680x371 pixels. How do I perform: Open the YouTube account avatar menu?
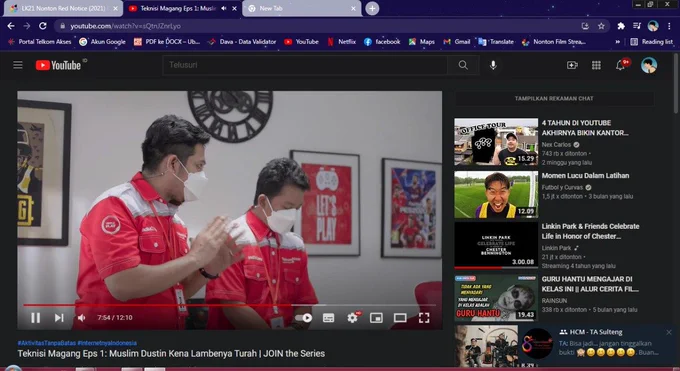coord(649,65)
